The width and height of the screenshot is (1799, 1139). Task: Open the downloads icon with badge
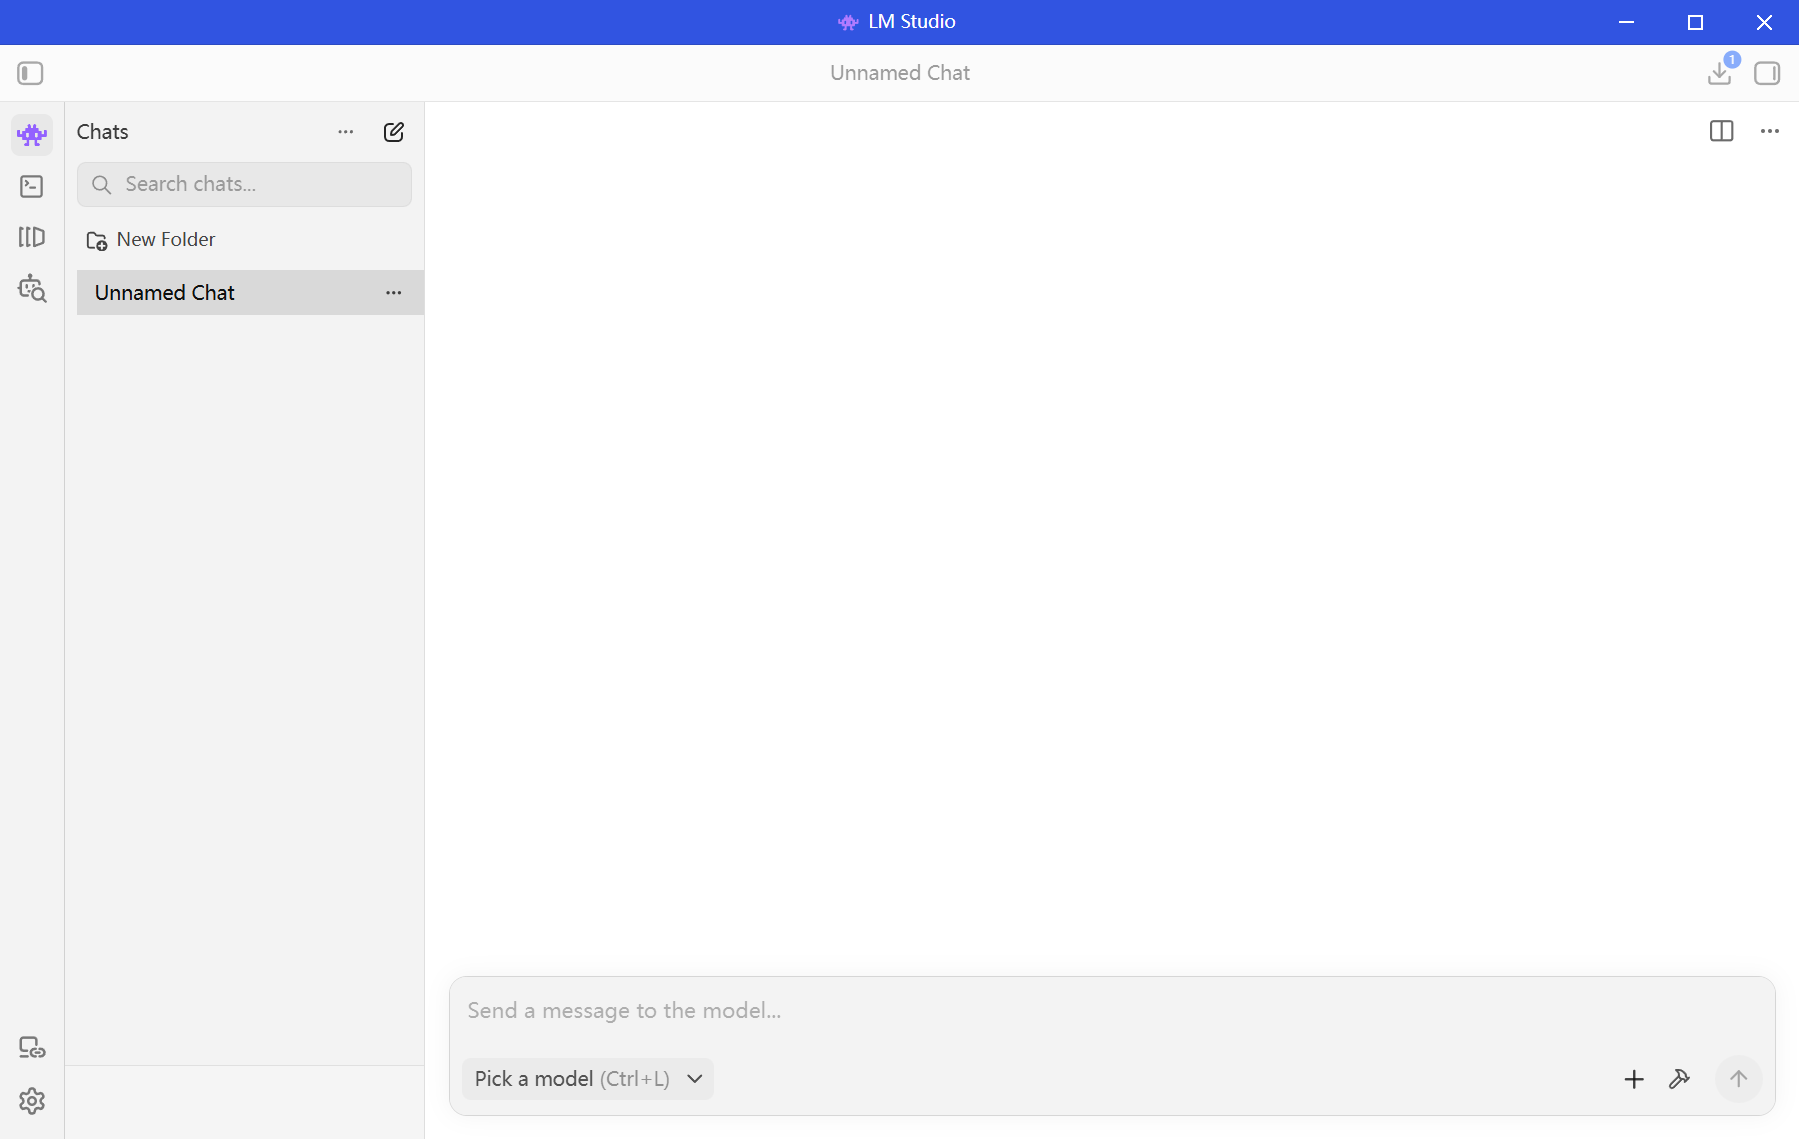coord(1720,73)
